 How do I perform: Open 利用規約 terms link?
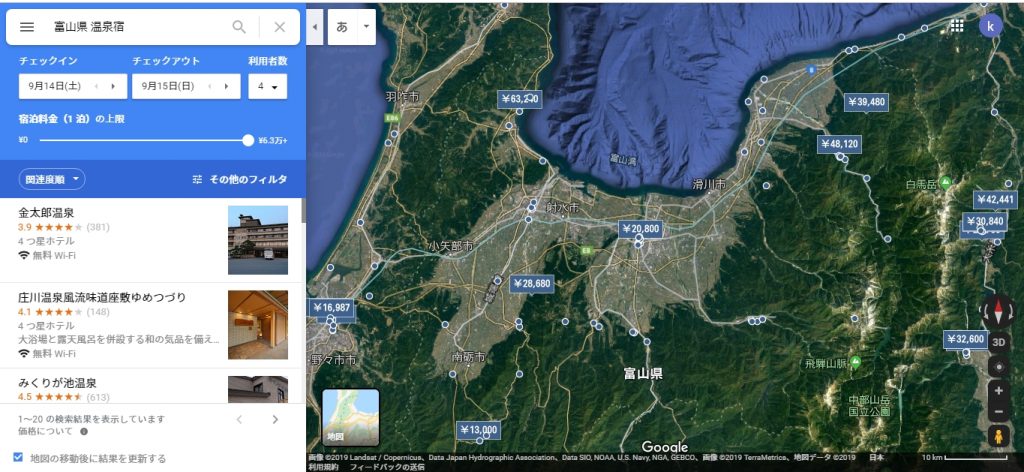pyautogui.click(x=323, y=467)
